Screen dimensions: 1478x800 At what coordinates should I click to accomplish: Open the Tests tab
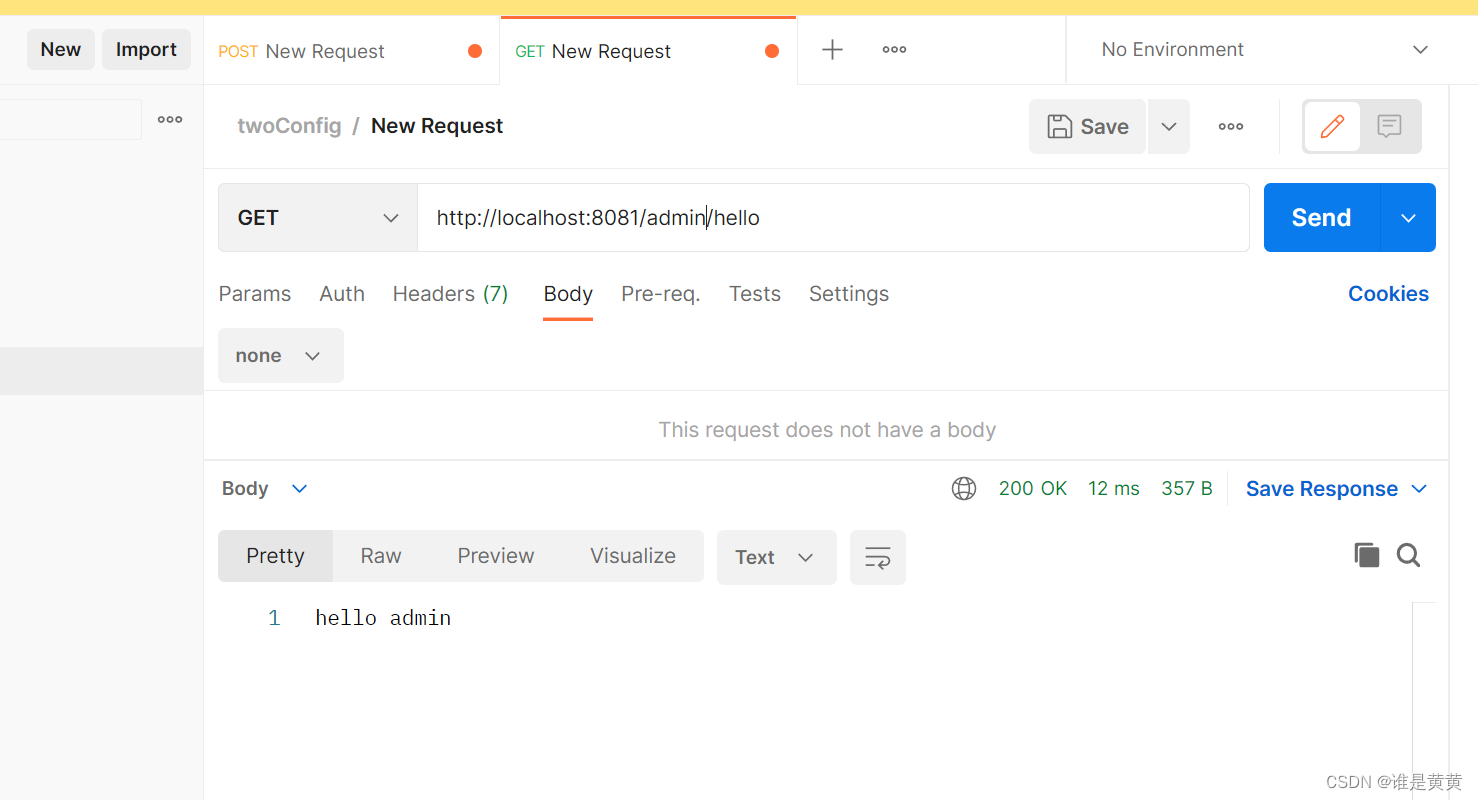click(755, 294)
